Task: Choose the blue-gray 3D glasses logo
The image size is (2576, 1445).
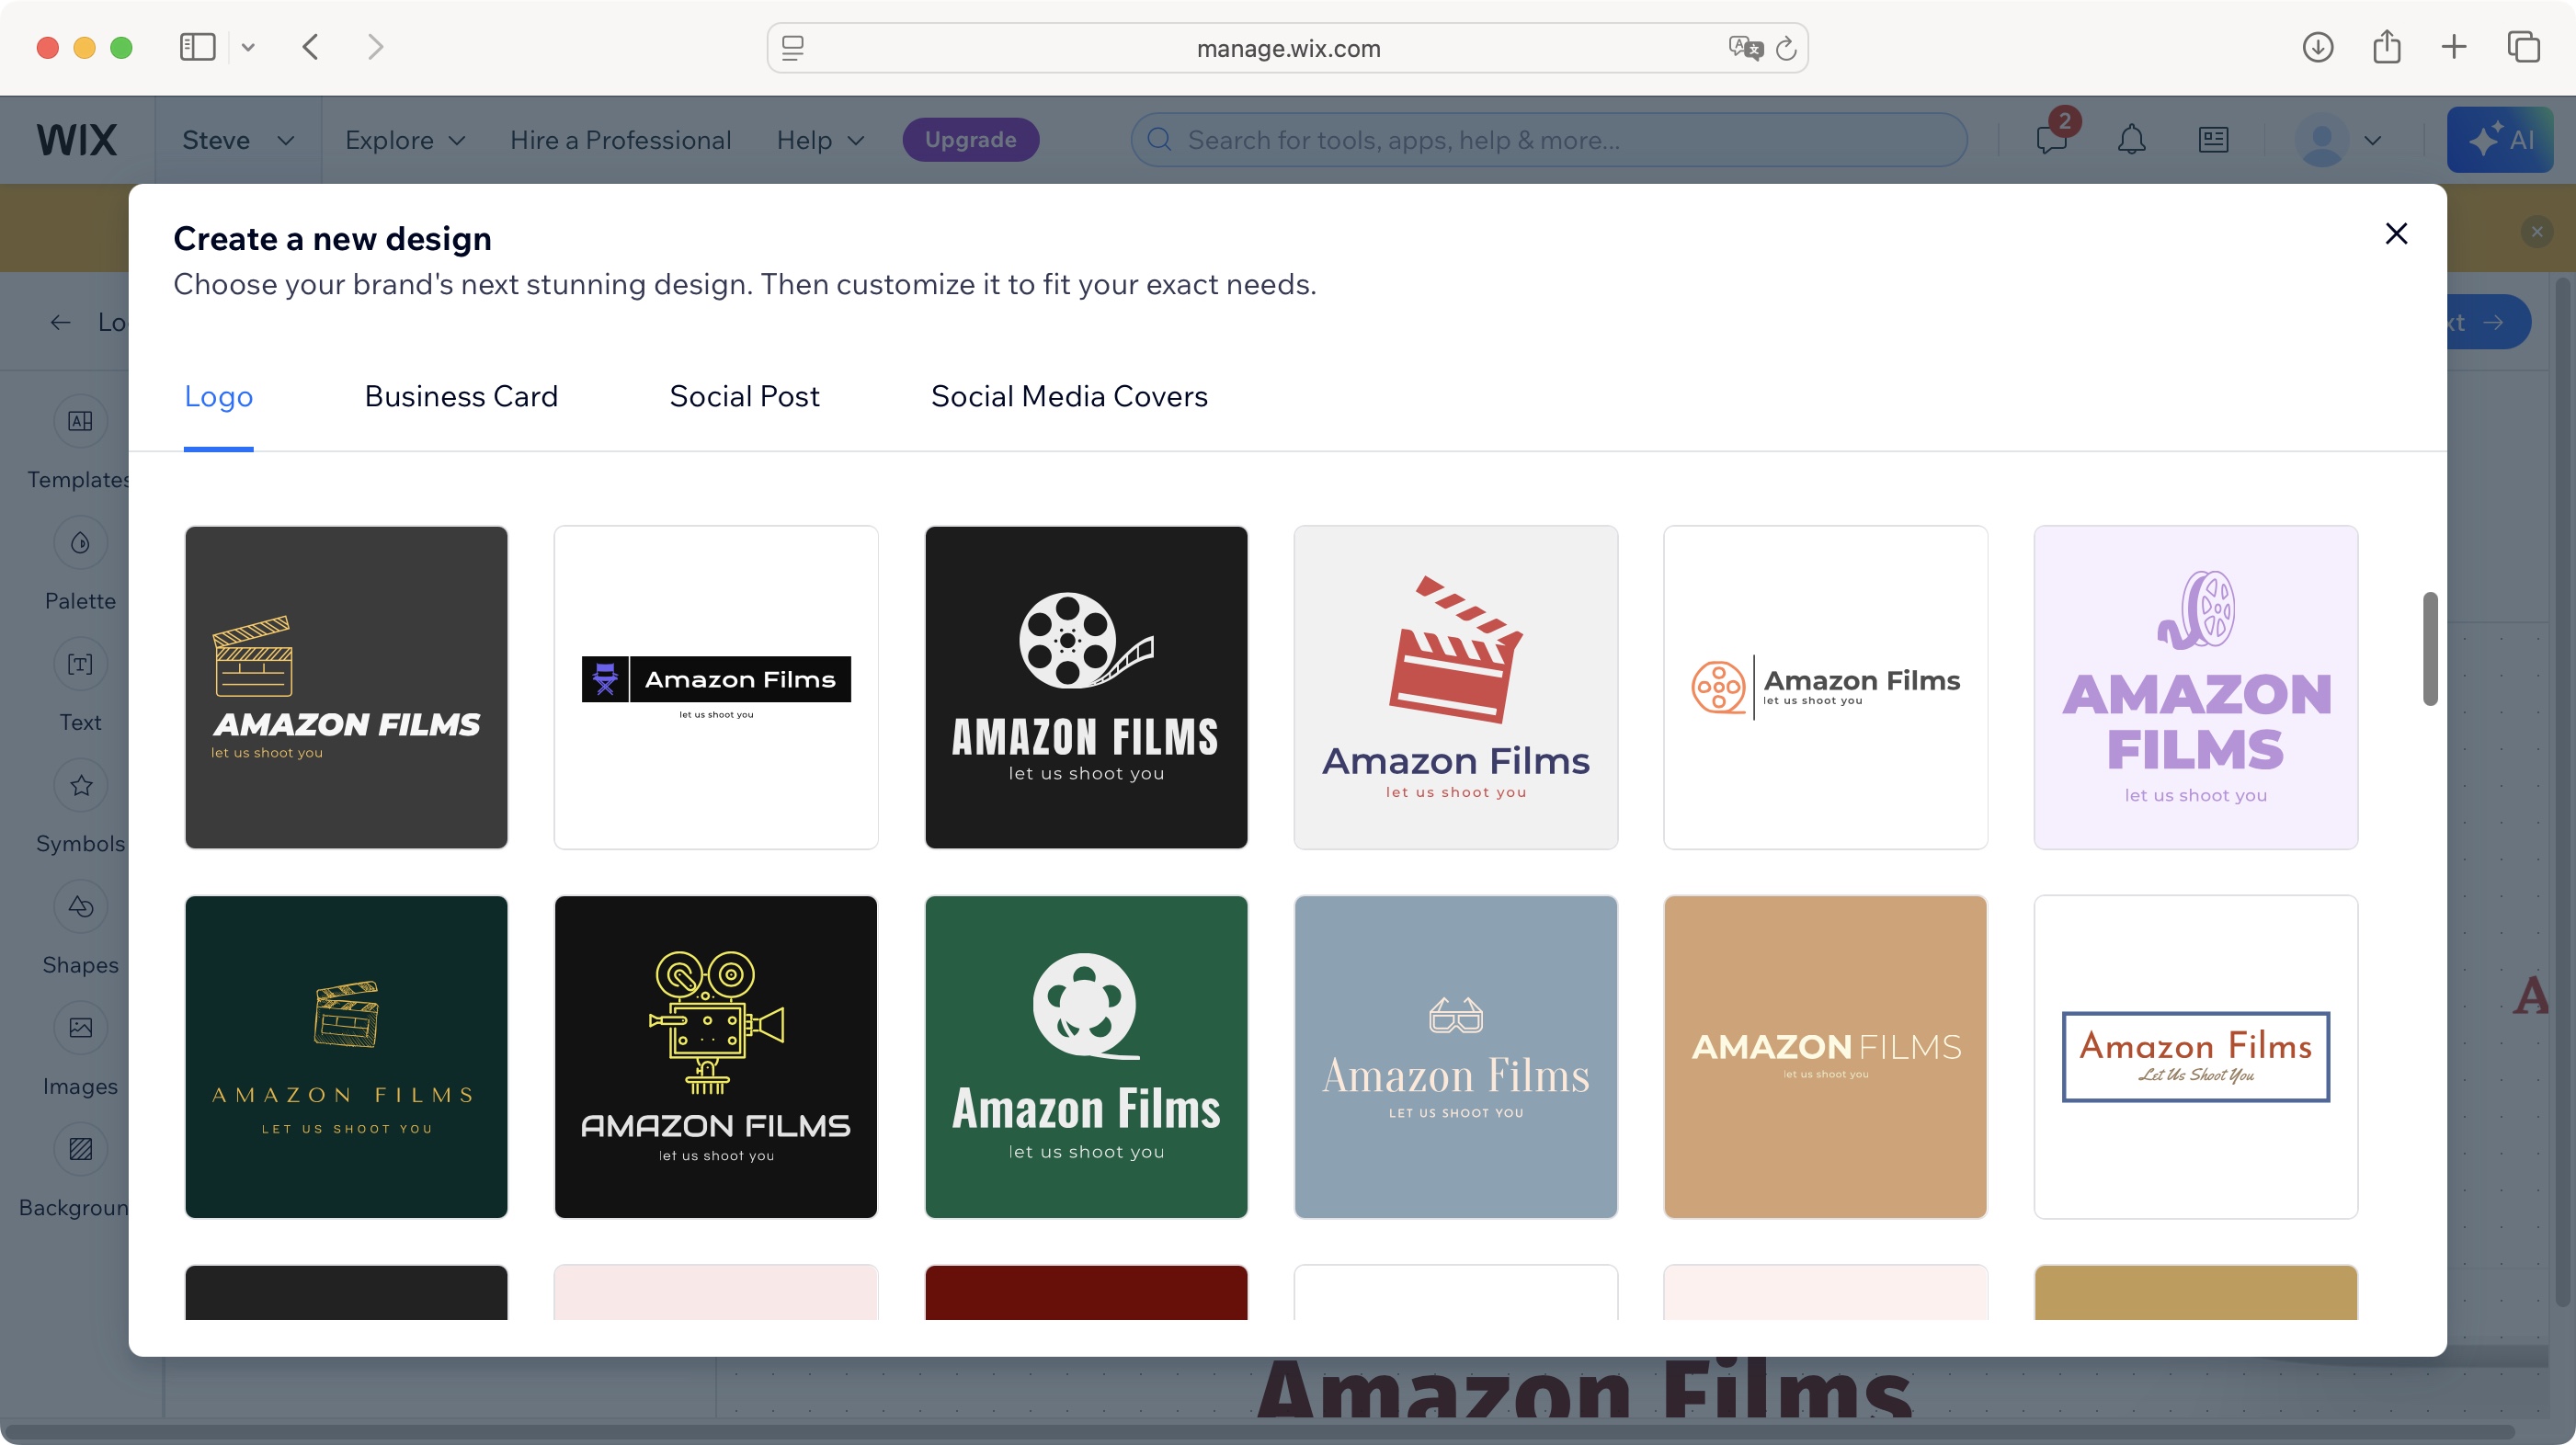Action: (1456, 1057)
